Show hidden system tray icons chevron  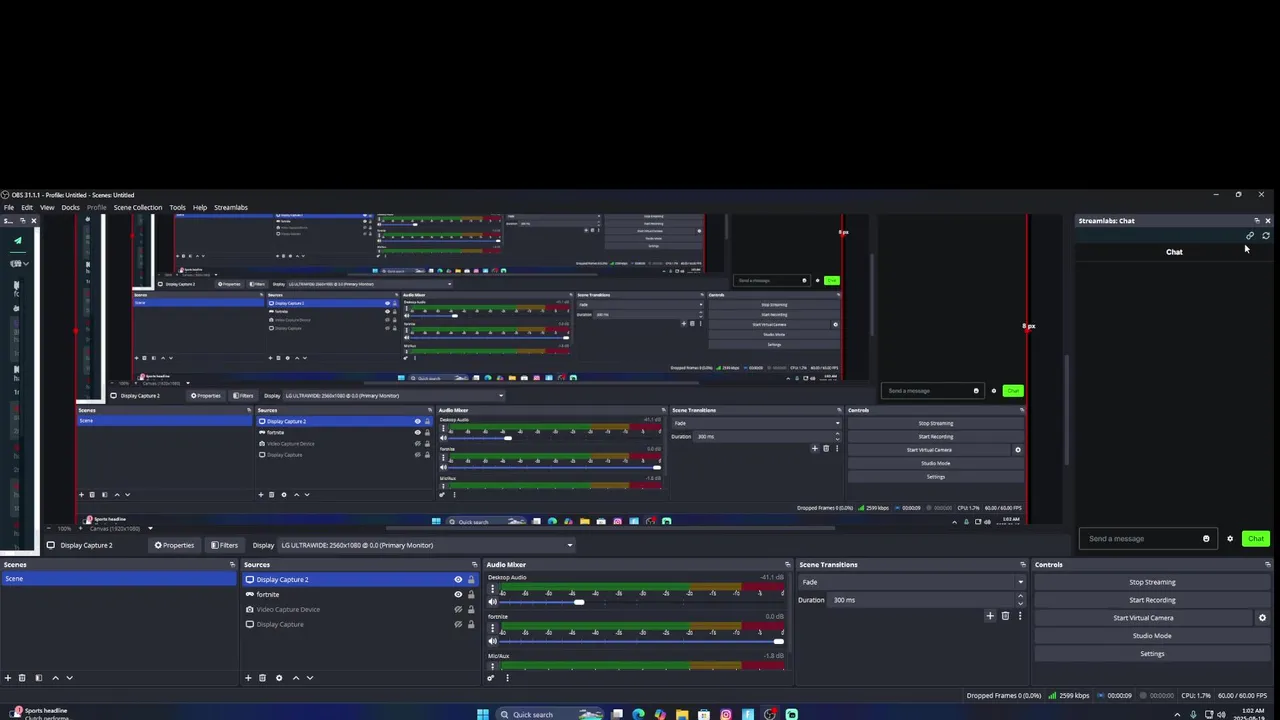[1176, 715]
